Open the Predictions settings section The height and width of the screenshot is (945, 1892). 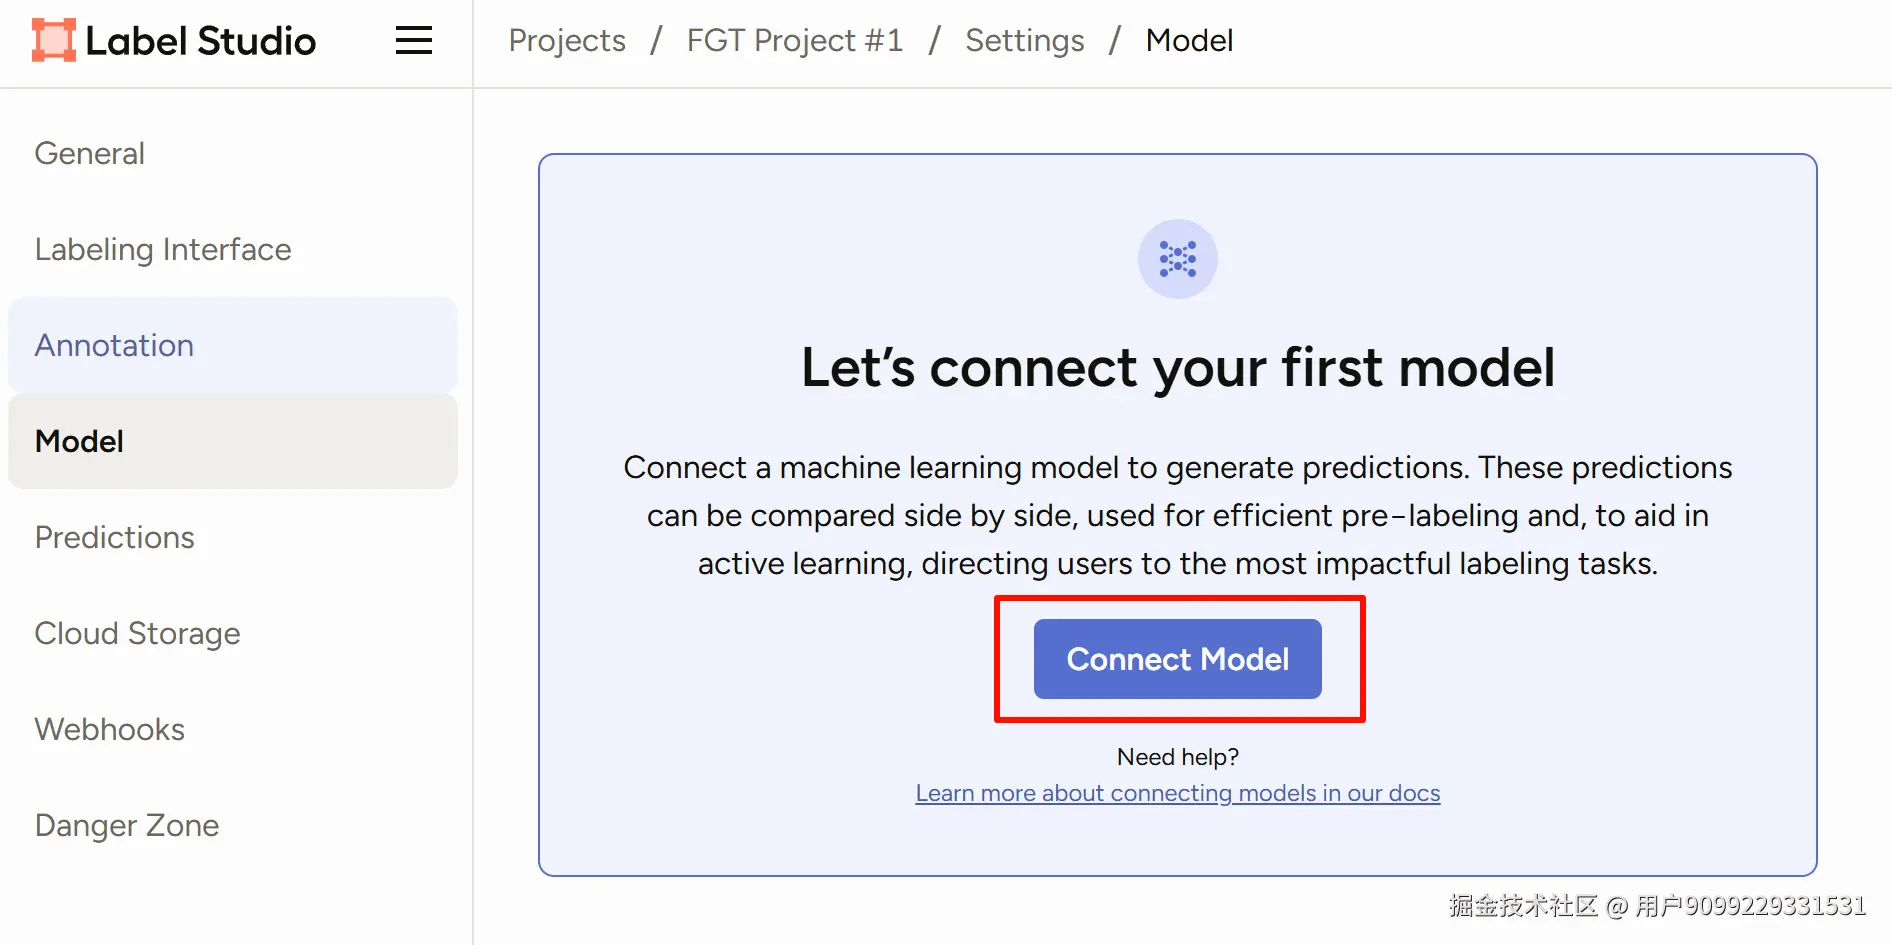tap(115, 538)
